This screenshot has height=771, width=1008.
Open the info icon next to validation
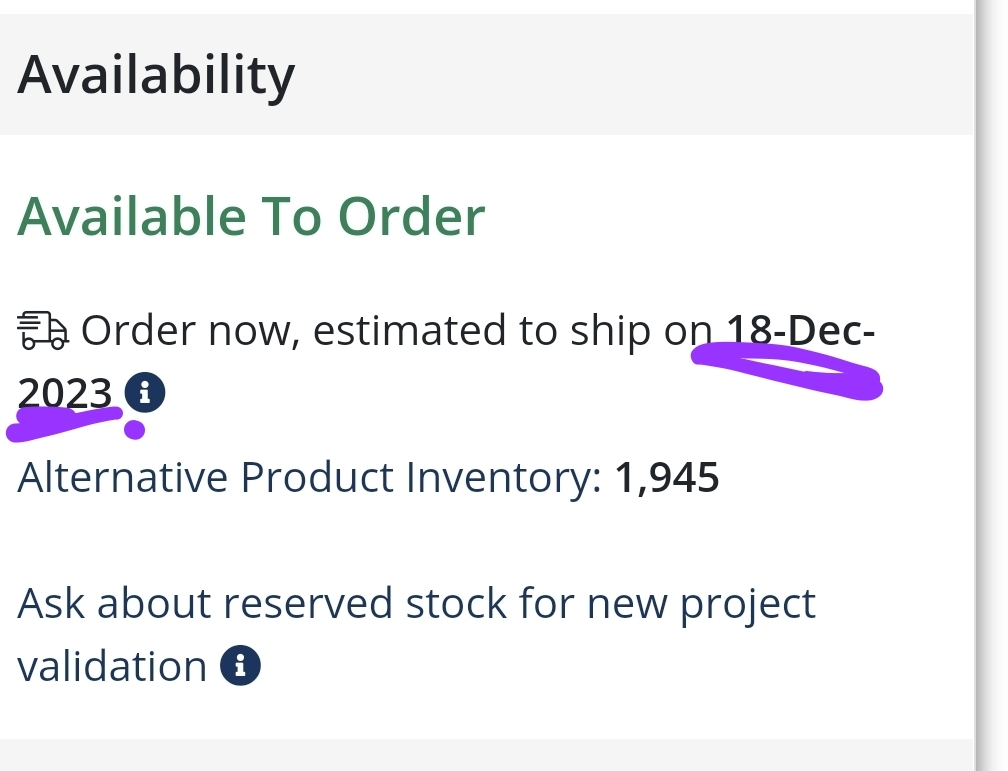point(240,665)
